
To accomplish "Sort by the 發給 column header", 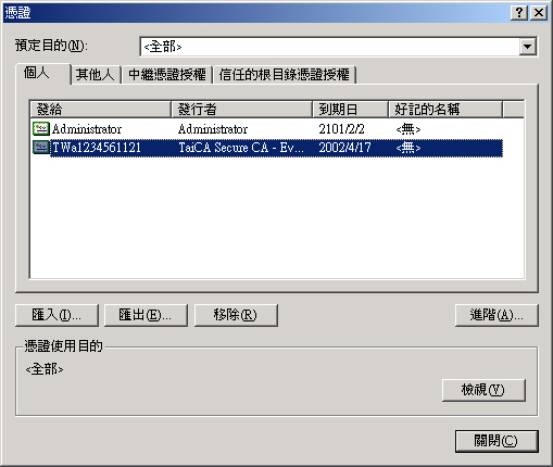I will click(x=100, y=109).
